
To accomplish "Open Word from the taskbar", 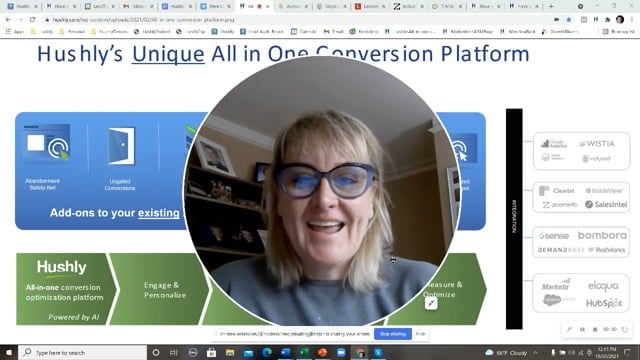I will [x=285, y=352].
